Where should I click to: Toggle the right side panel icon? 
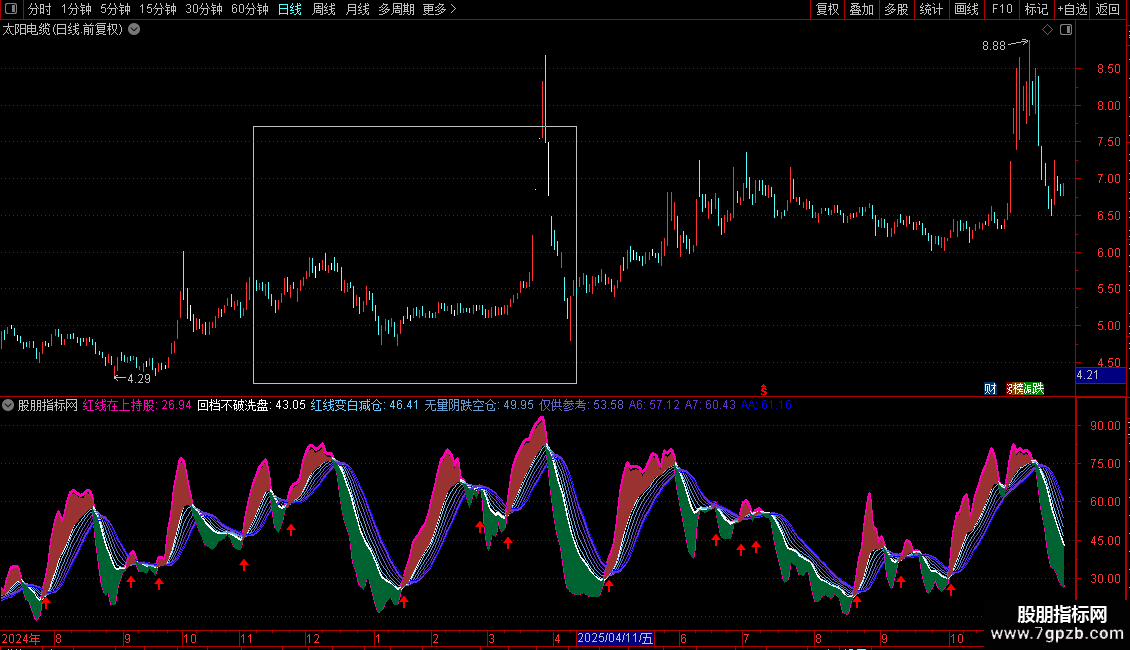pyautogui.click(x=1066, y=30)
